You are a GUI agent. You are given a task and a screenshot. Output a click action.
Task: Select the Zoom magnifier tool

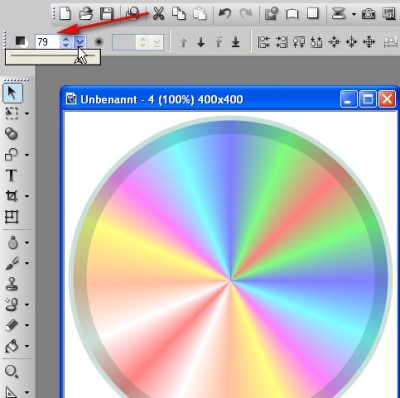click(12, 371)
